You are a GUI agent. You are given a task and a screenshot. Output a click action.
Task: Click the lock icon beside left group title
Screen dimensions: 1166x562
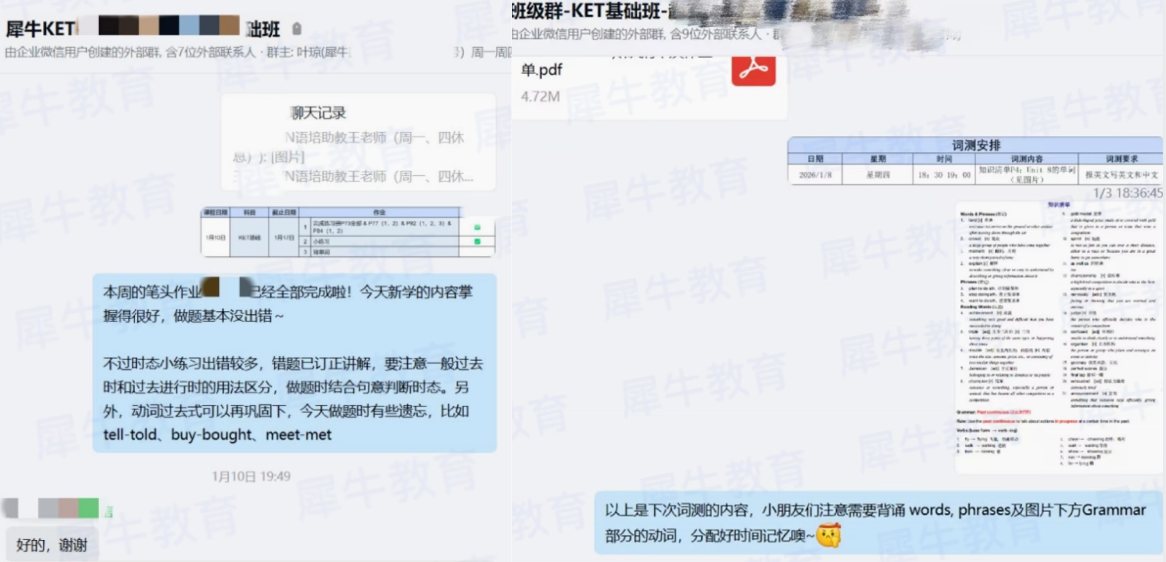point(296,30)
